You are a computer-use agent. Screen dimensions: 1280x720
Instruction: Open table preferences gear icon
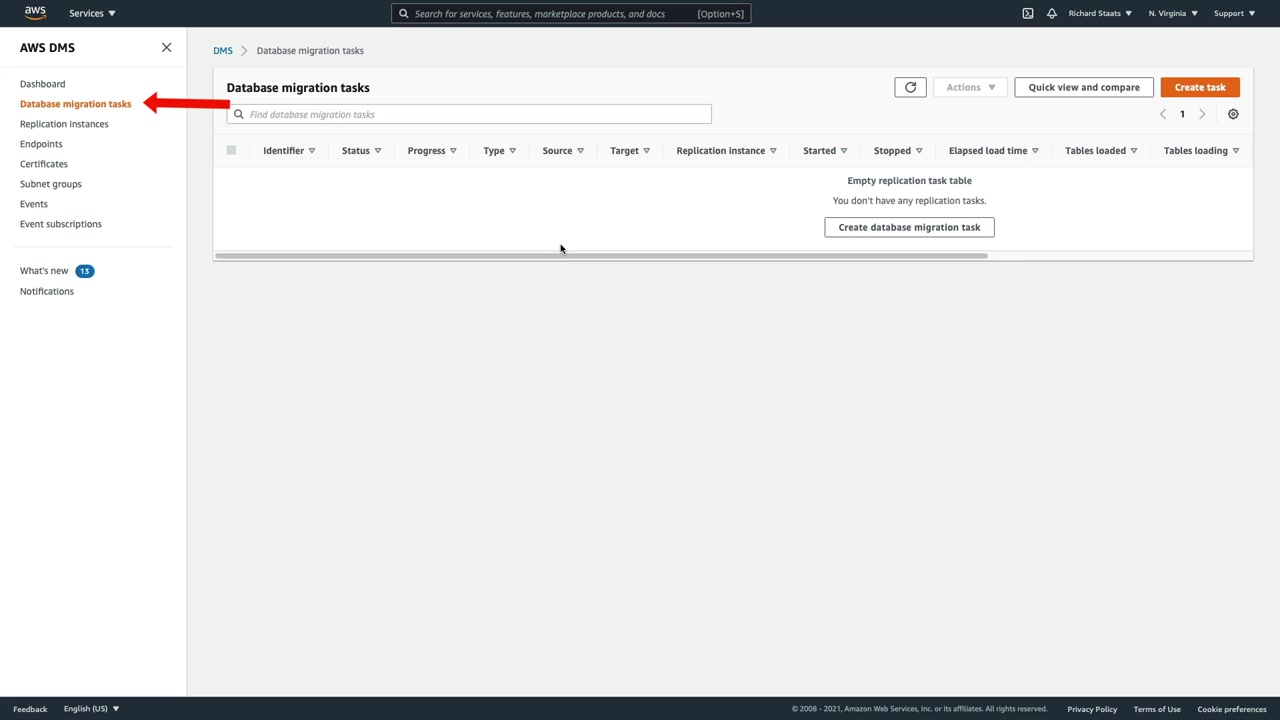pyautogui.click(x=1233, y=114)
